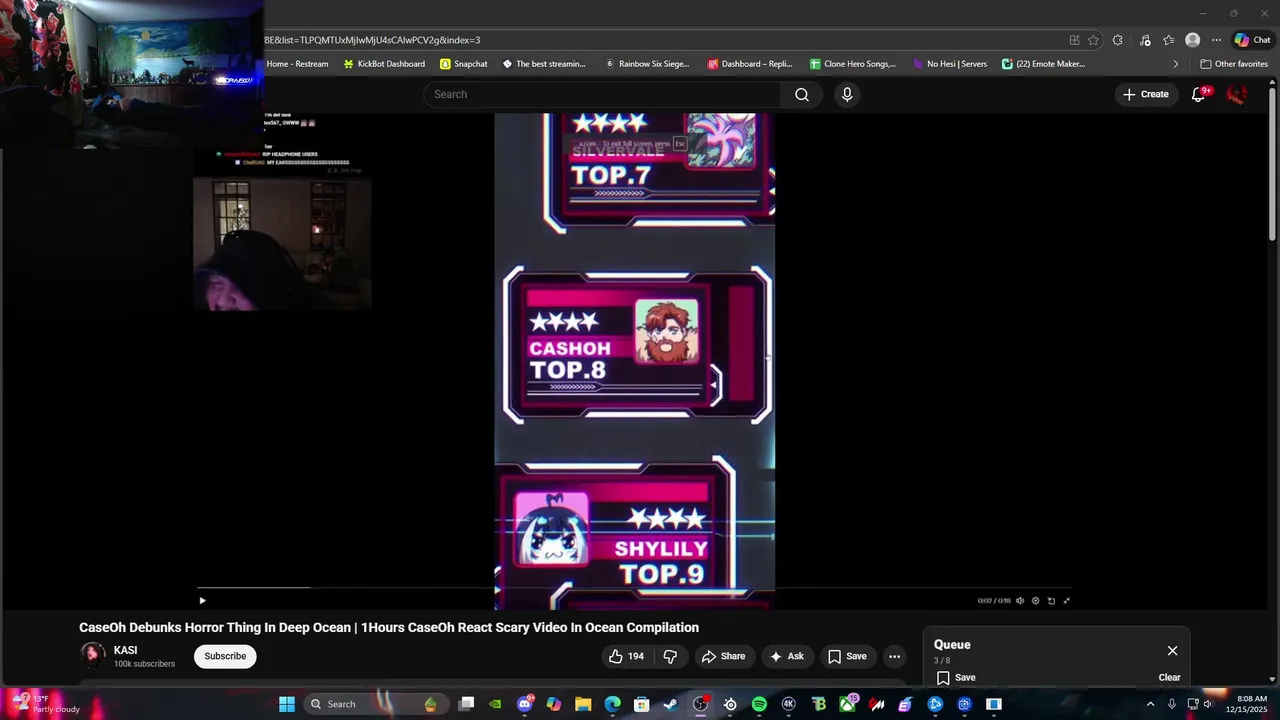The height and width of the screenshot is (720, 1280).
Task: Open the Dashboard – Repli... bookmark
Action: (x=750, y=64)
